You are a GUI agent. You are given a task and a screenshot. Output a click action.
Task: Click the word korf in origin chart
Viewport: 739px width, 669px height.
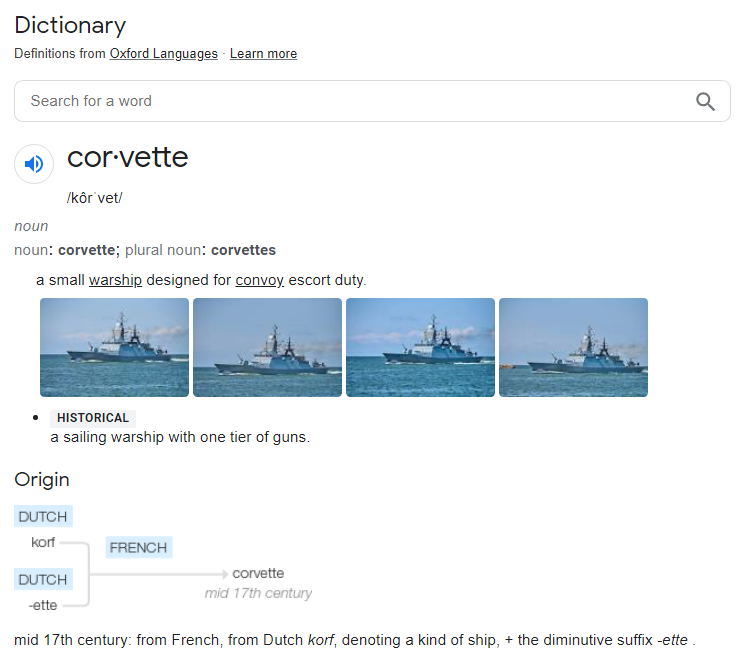point(43,543)
